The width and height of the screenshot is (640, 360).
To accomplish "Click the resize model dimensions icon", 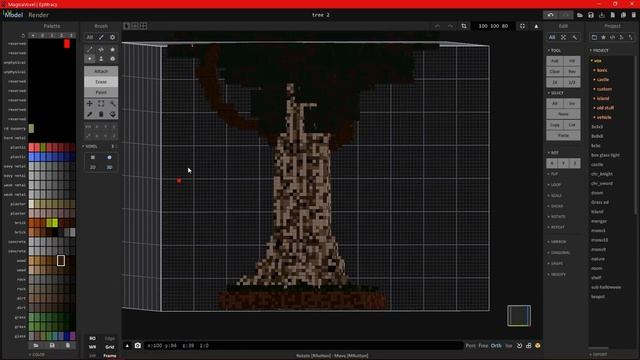I will tap(464, 26).
